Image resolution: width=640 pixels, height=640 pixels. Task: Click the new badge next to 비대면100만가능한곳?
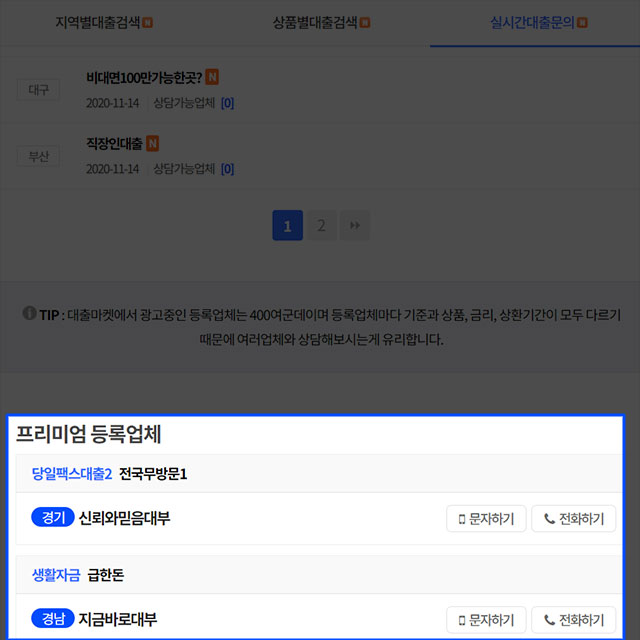pos(212,78)
